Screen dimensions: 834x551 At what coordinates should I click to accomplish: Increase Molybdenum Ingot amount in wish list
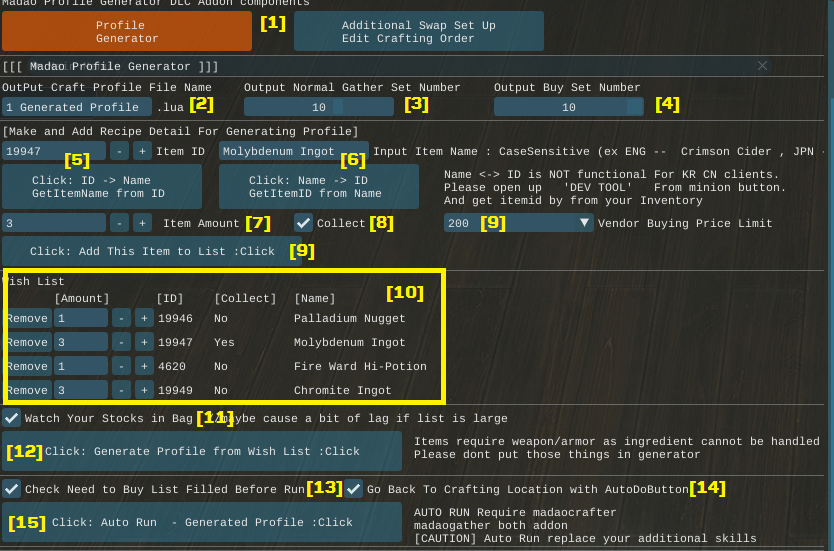[x=144, y=342]
